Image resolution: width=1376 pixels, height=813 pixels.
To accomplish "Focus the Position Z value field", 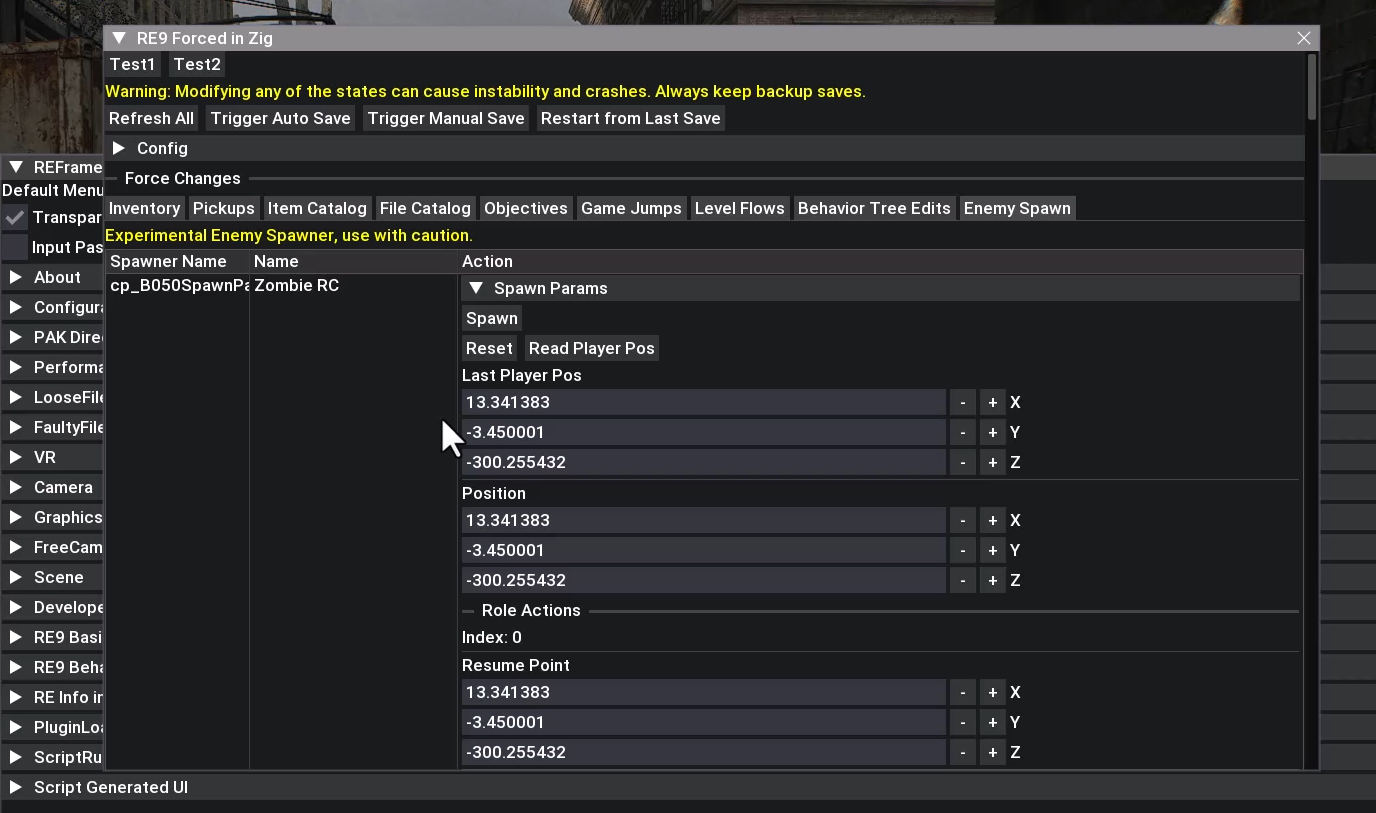I will tap(704, 580).
